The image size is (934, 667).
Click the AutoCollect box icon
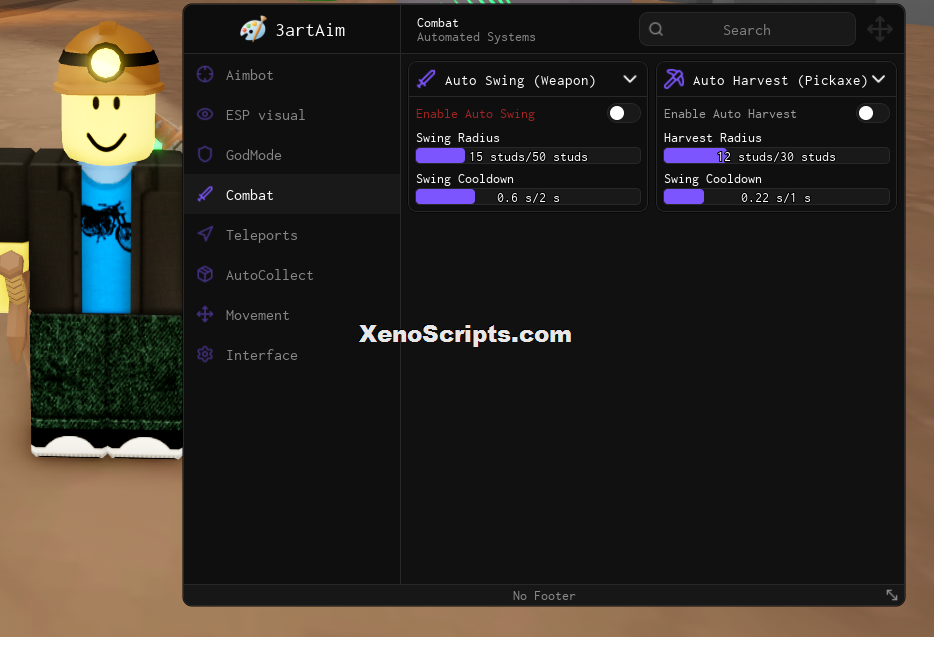(205, 274)
